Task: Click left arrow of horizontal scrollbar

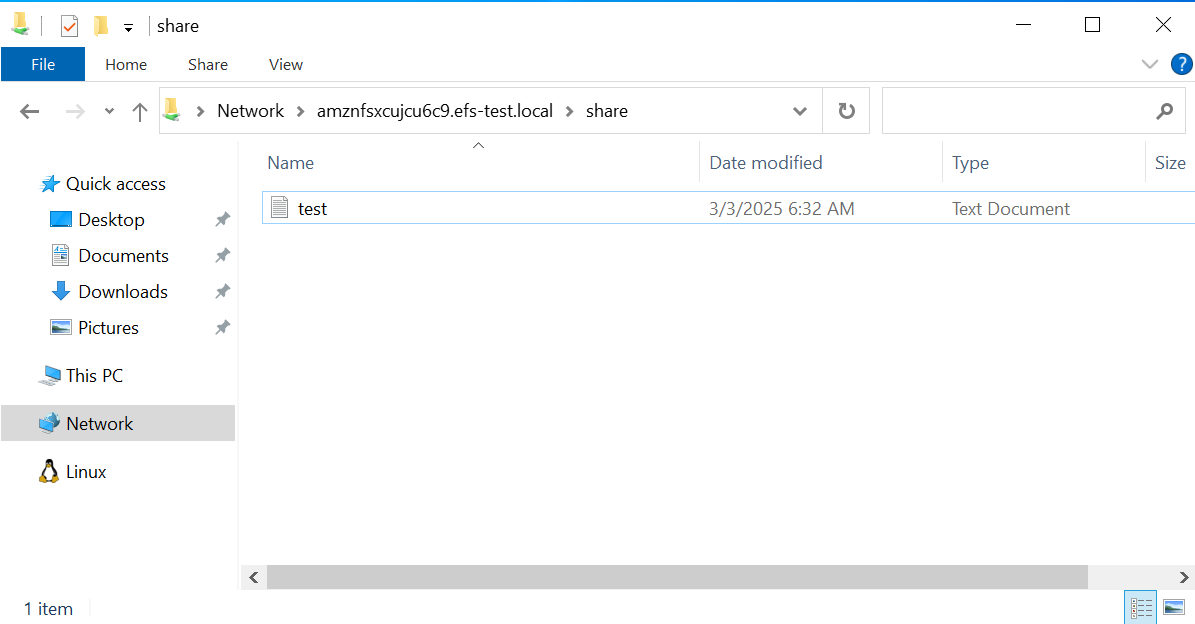Action: 254,578
